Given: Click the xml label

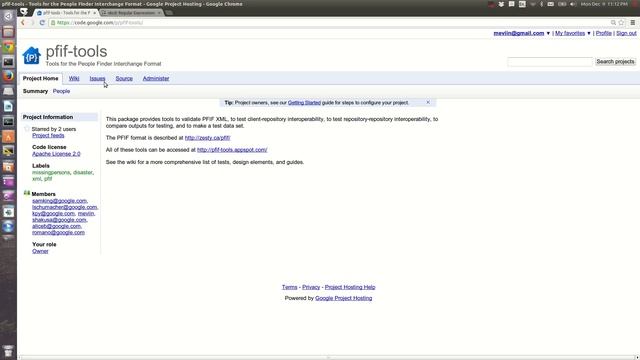Looking at the screenshot, I should [36, 179].
